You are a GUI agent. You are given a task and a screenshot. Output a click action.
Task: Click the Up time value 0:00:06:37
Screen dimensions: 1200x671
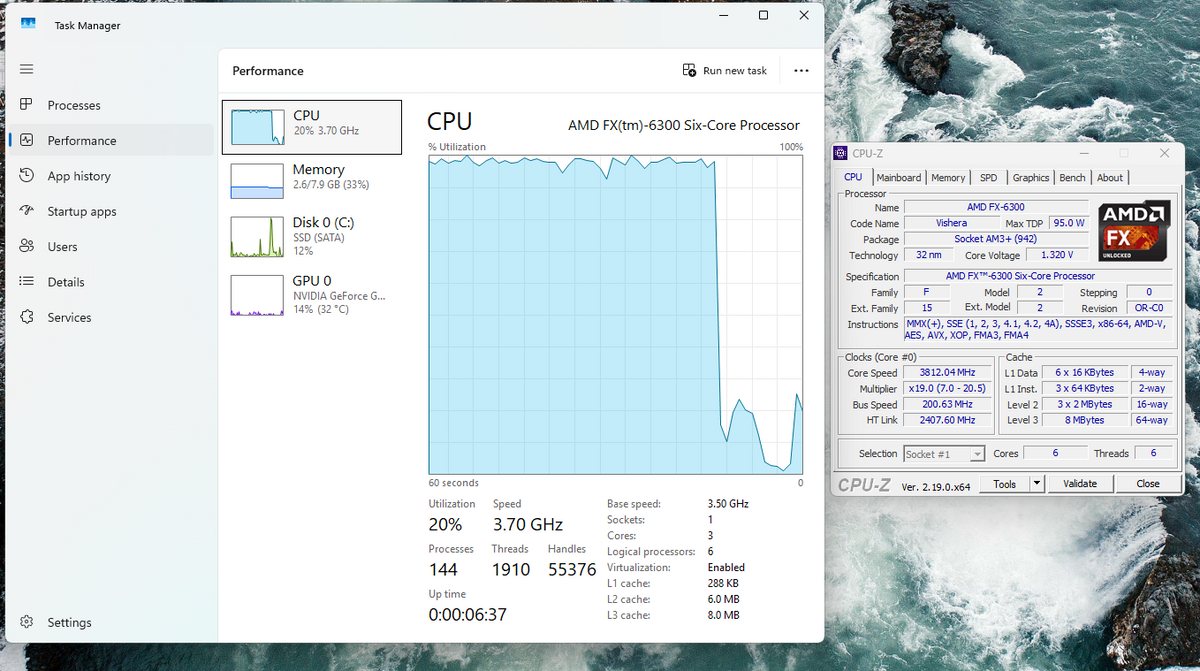click(x=468, y=614)
